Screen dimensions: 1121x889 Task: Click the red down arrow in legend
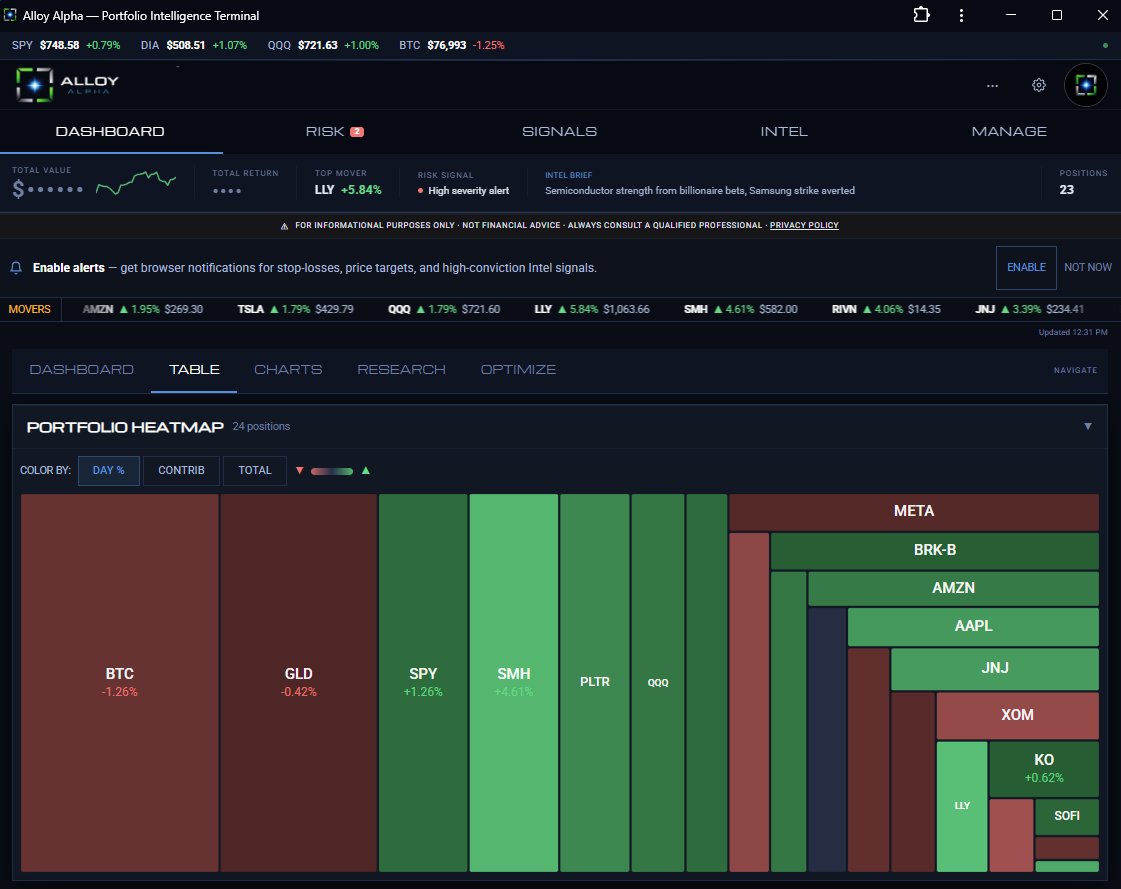[x=300, y=471]
